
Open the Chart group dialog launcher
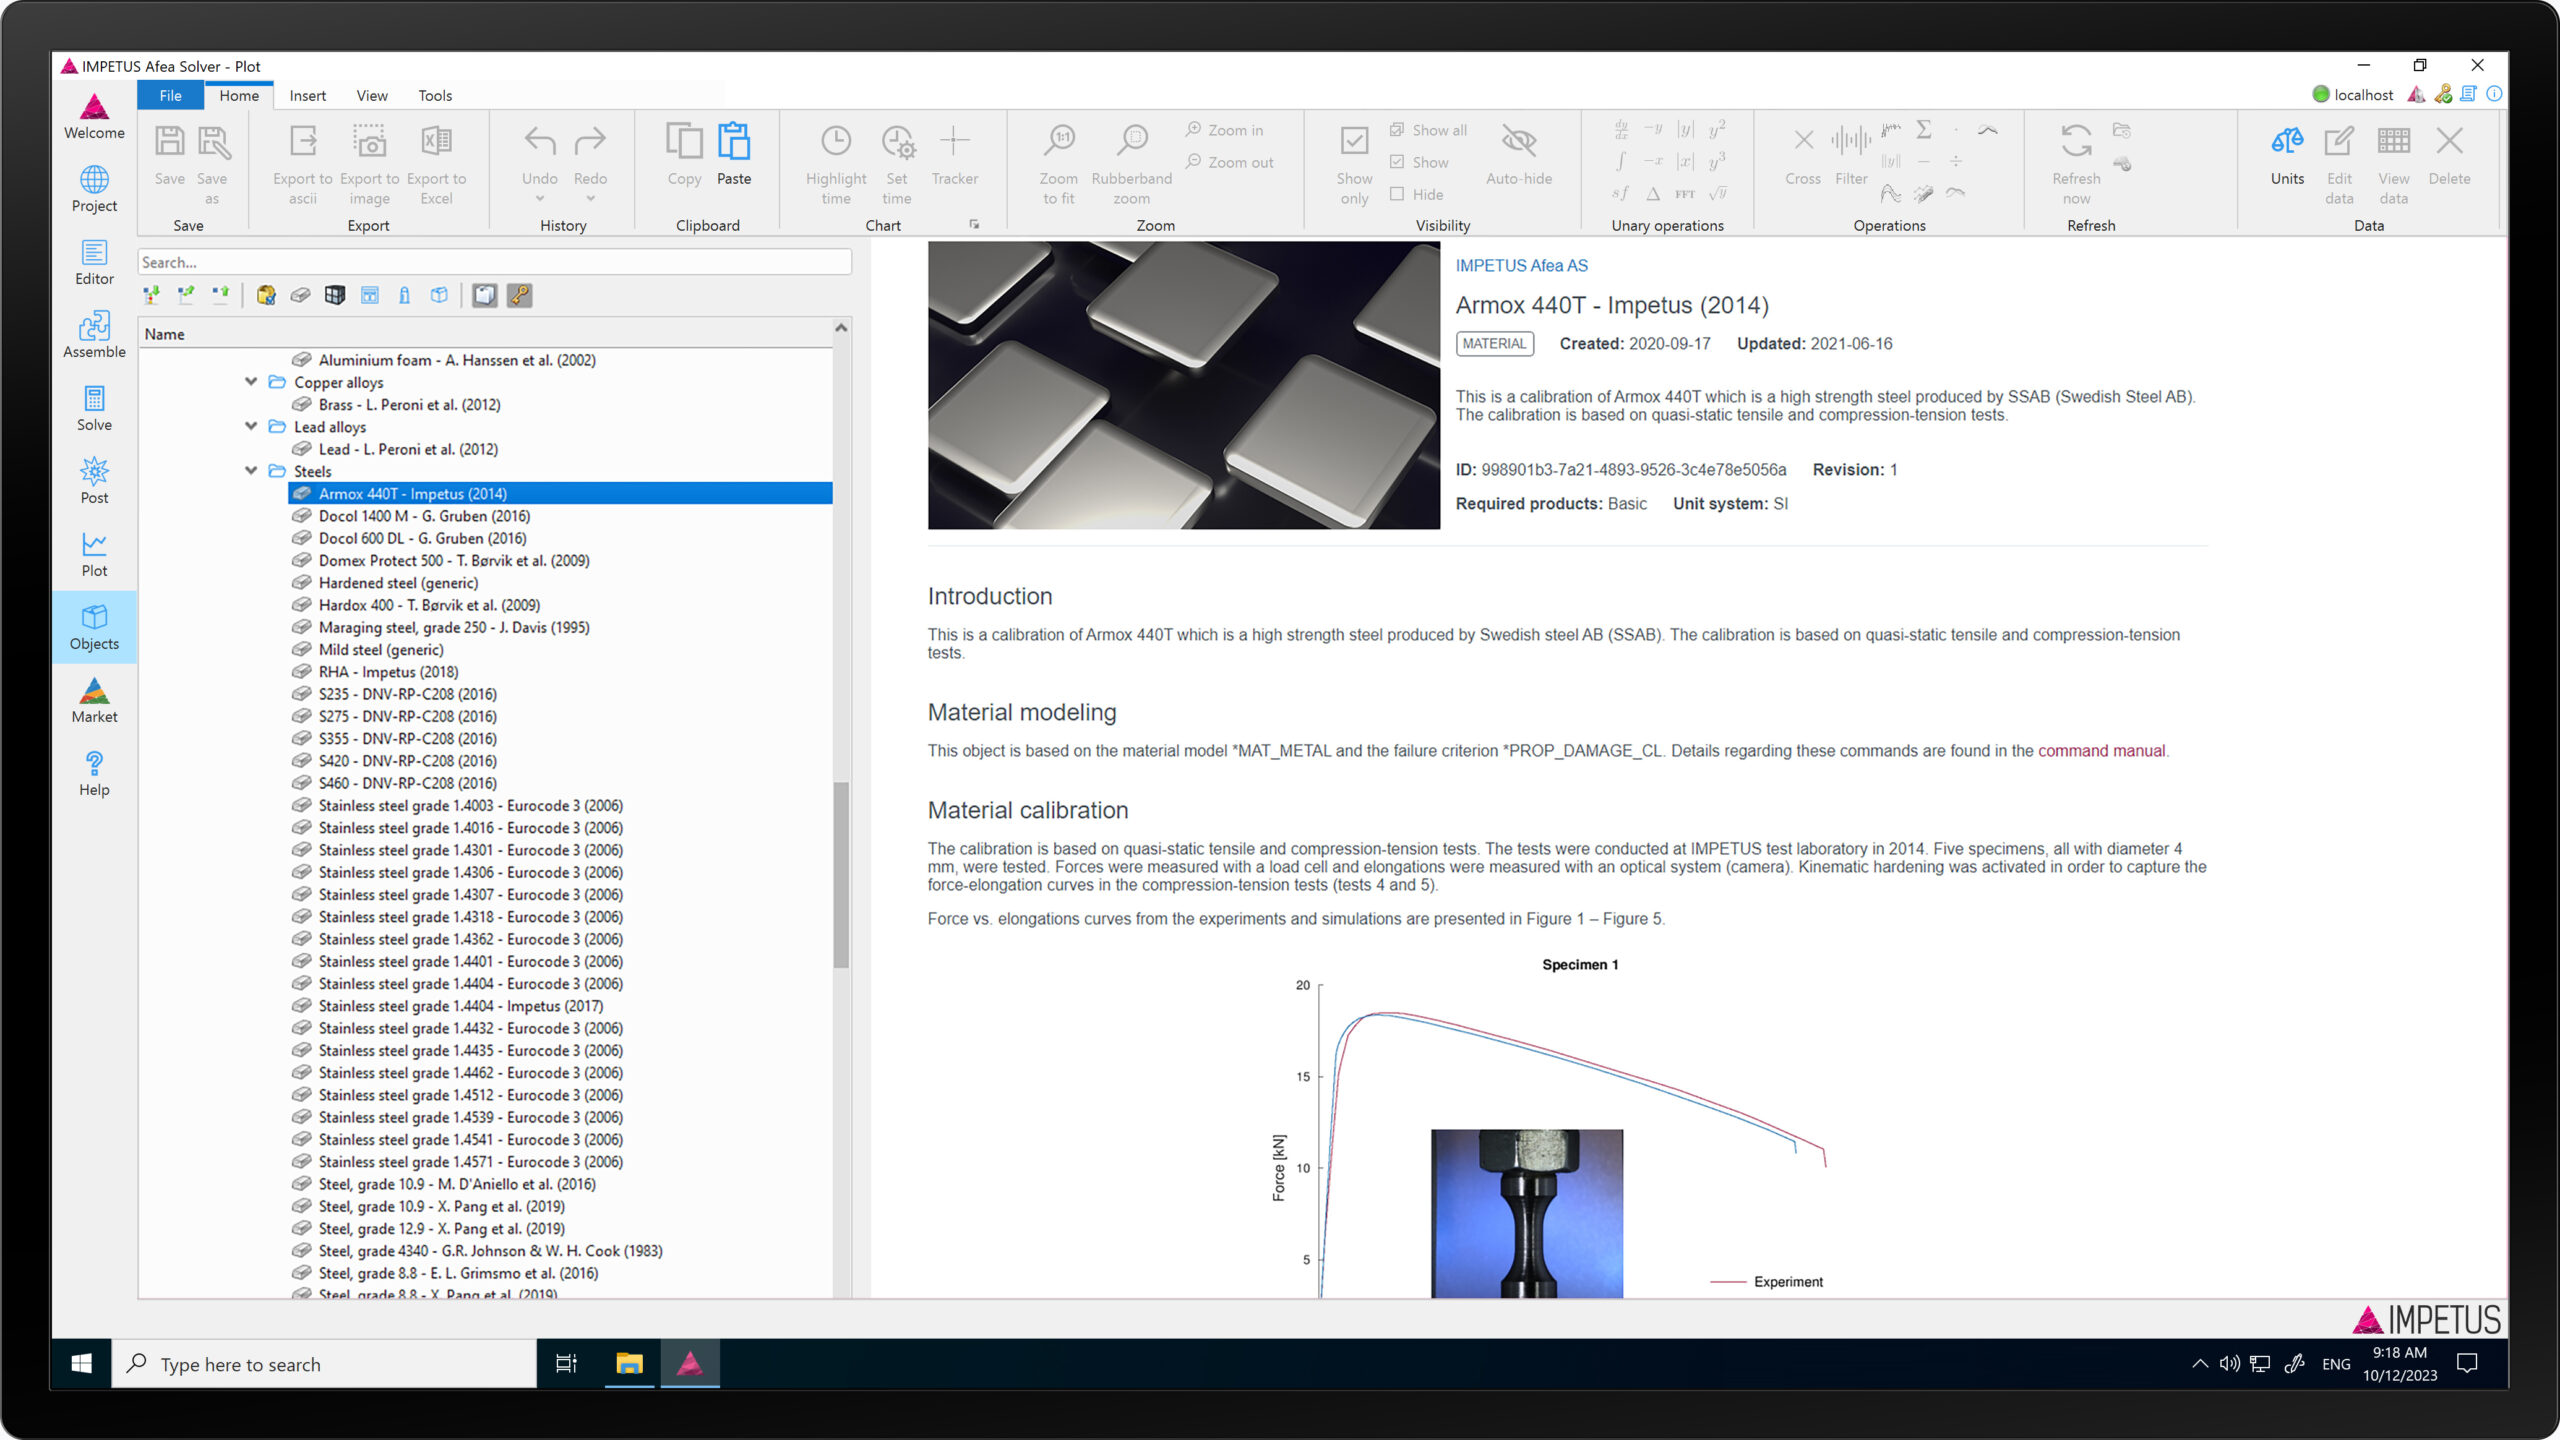[974, 225]
